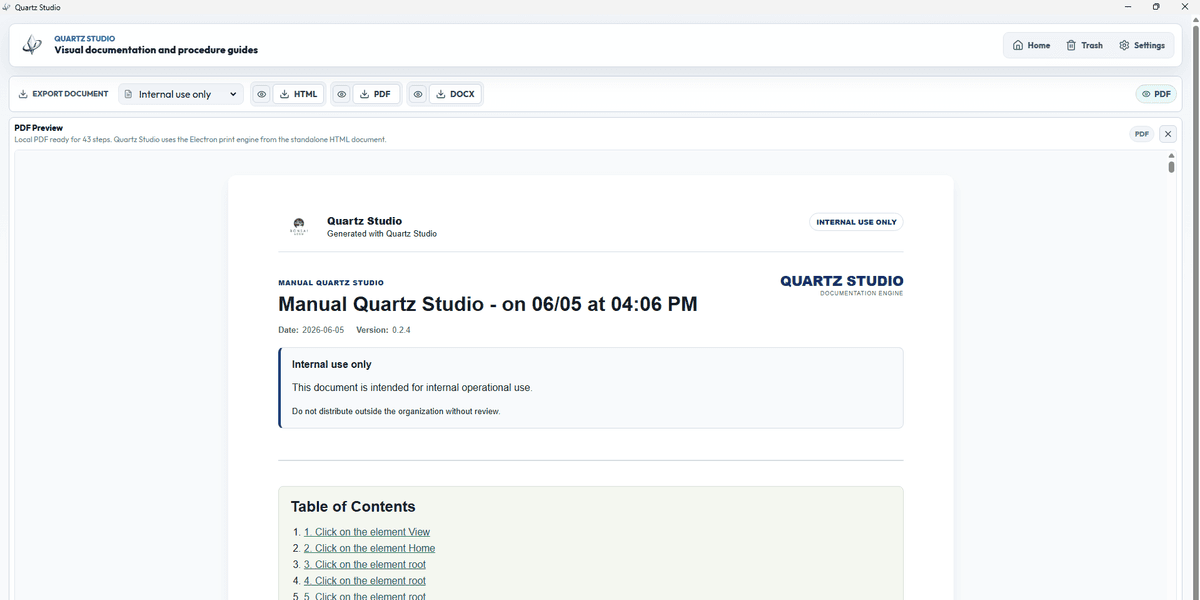Click the Quartz Studio logo icon in header

tap(32, 45)
